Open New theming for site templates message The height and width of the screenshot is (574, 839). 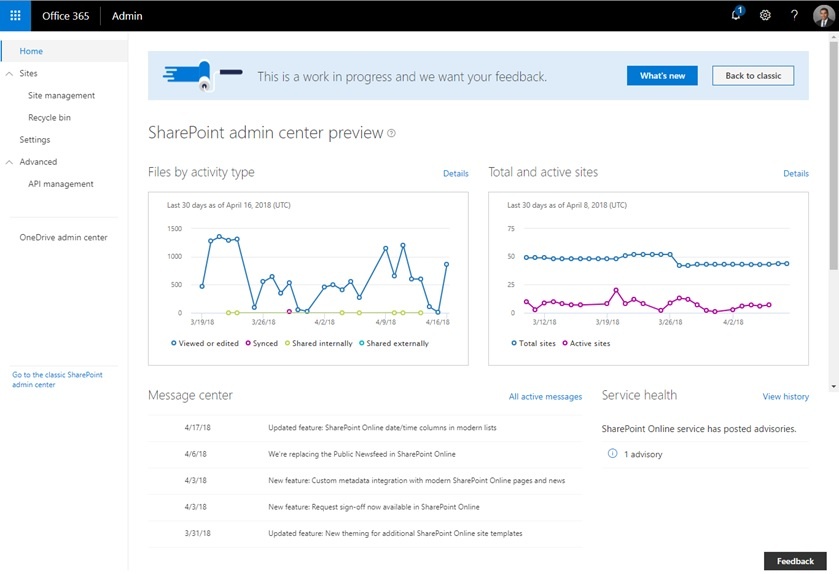coord(395,533)
